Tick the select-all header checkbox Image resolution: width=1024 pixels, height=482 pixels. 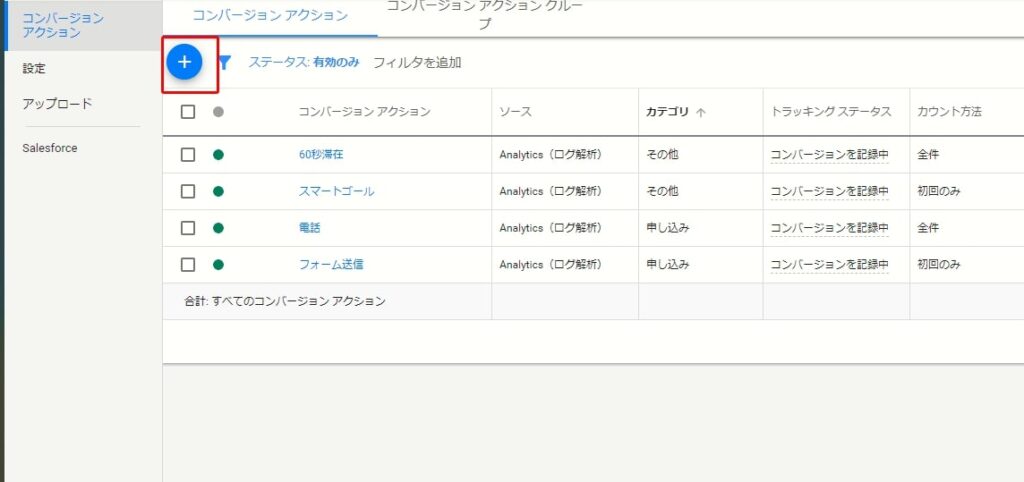pyautogui.click(x=188, y=112)
